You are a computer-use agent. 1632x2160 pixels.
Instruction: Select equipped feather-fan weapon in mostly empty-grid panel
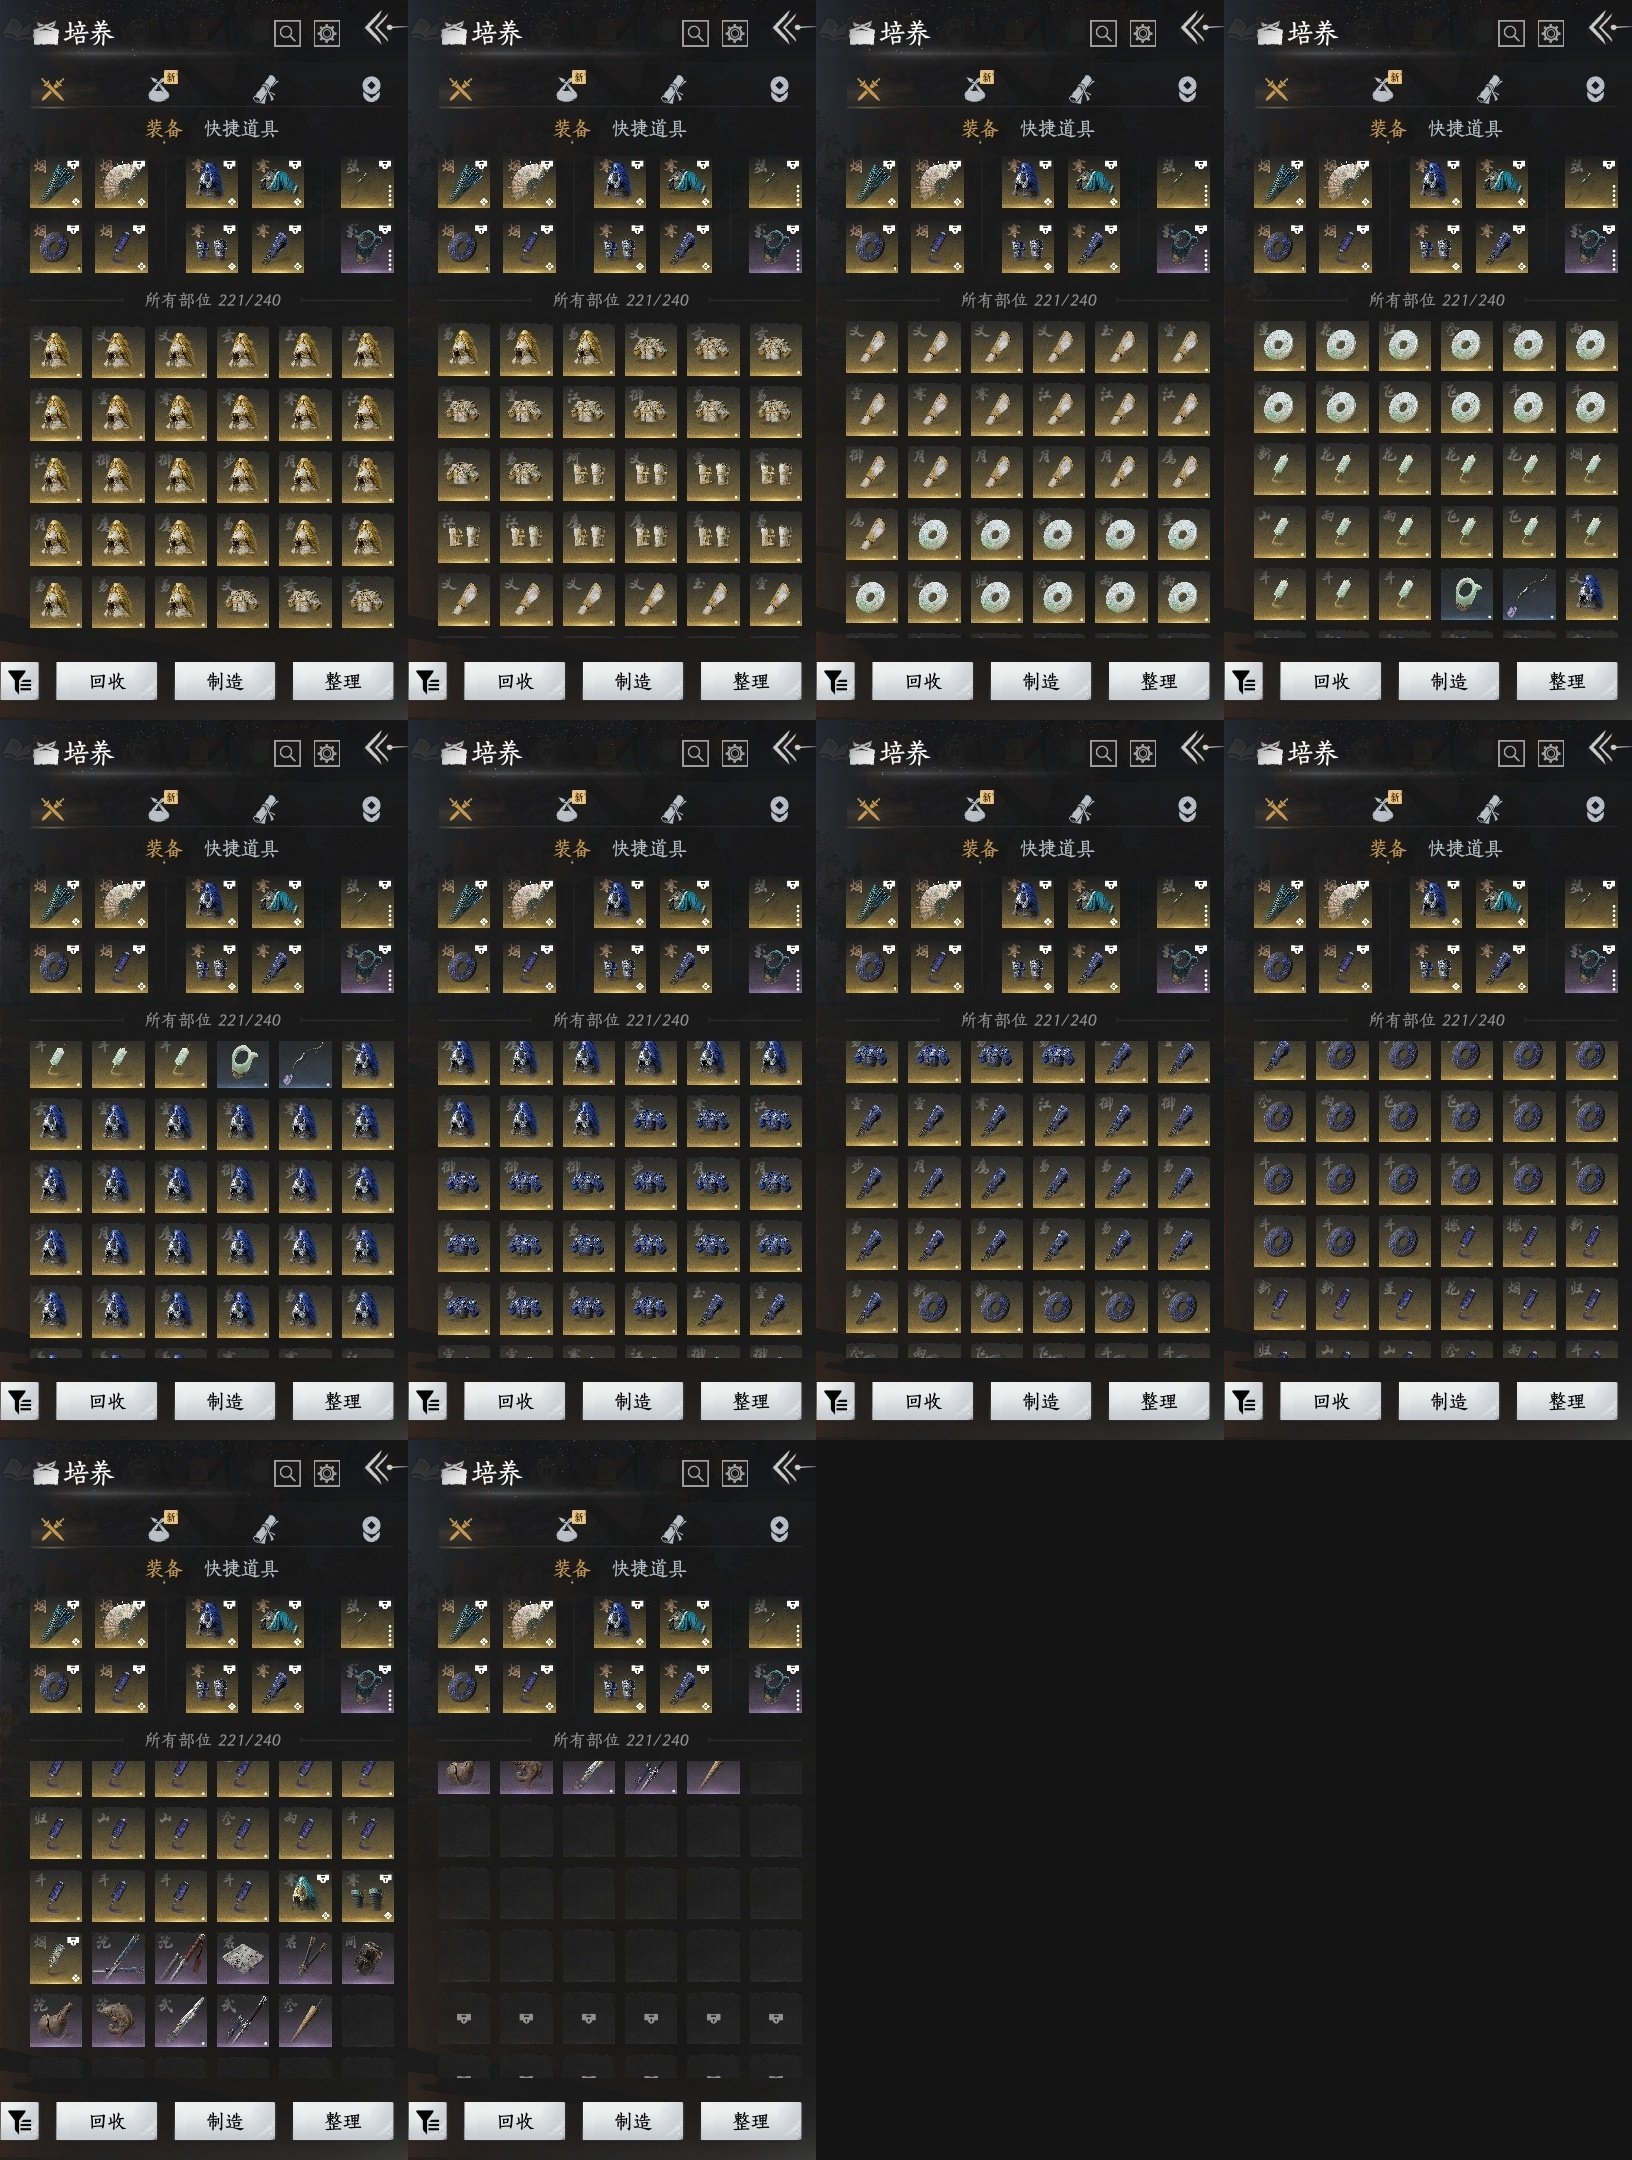(464, 1622)
